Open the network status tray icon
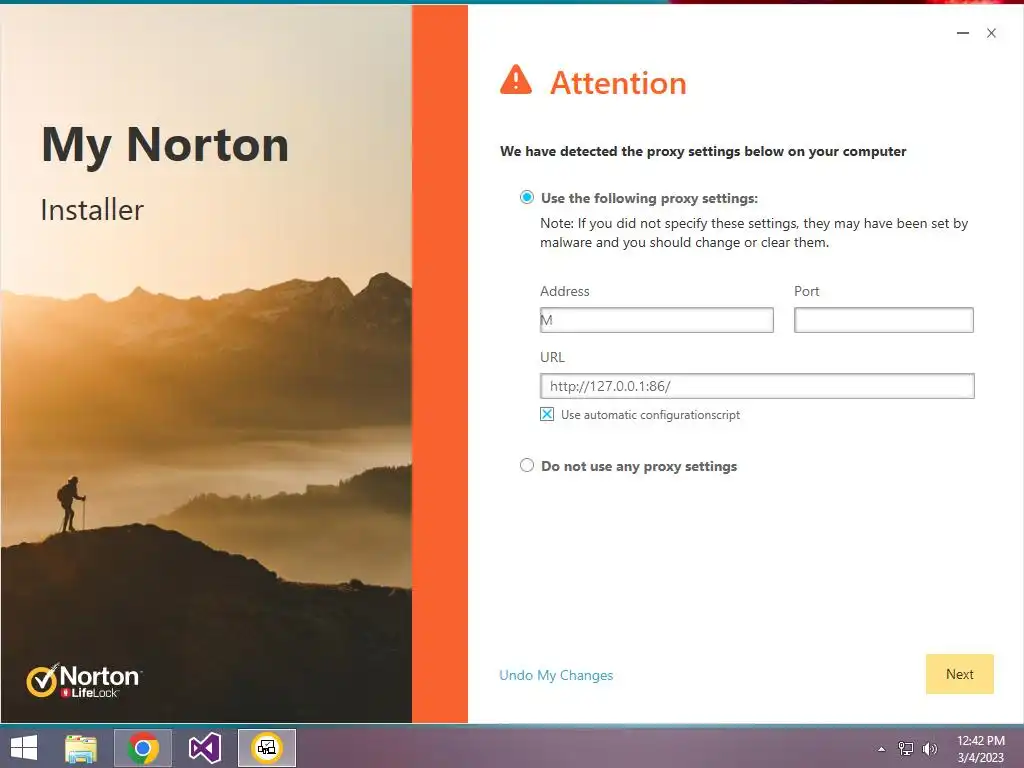This screenshot has height=768, width=1024. point(906,748)
